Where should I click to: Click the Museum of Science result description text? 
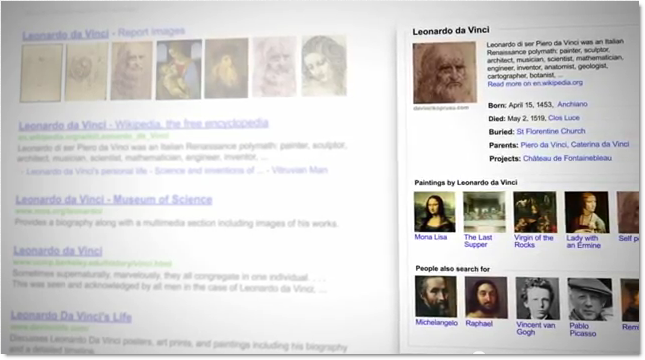(176, 223)
